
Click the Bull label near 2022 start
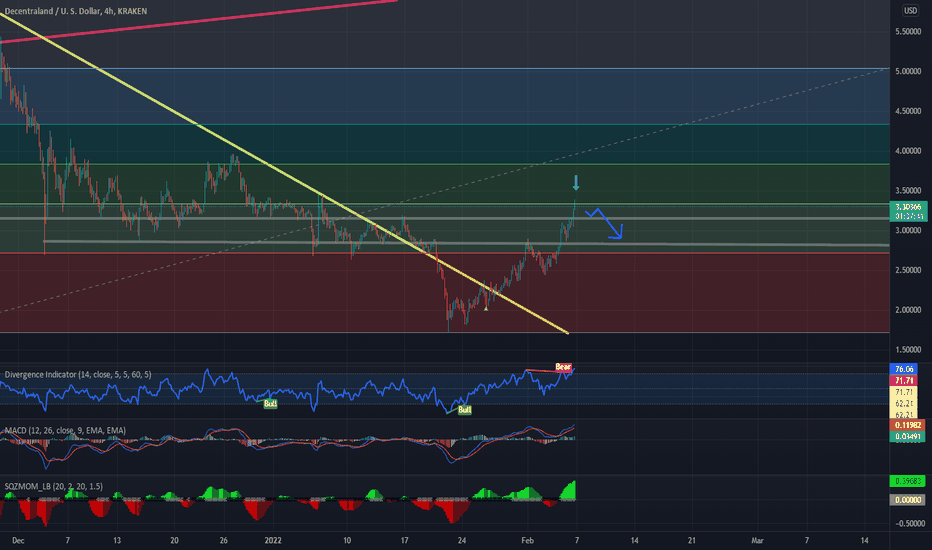tap(270, 404)
